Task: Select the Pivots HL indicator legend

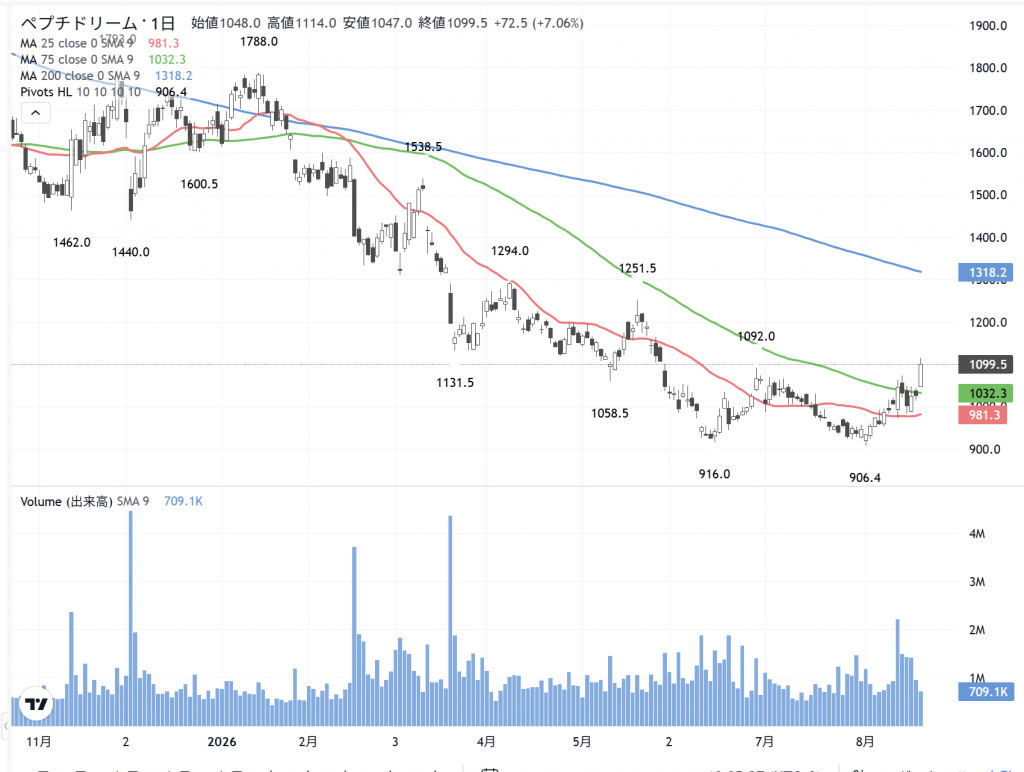Action: click(80, 92)
